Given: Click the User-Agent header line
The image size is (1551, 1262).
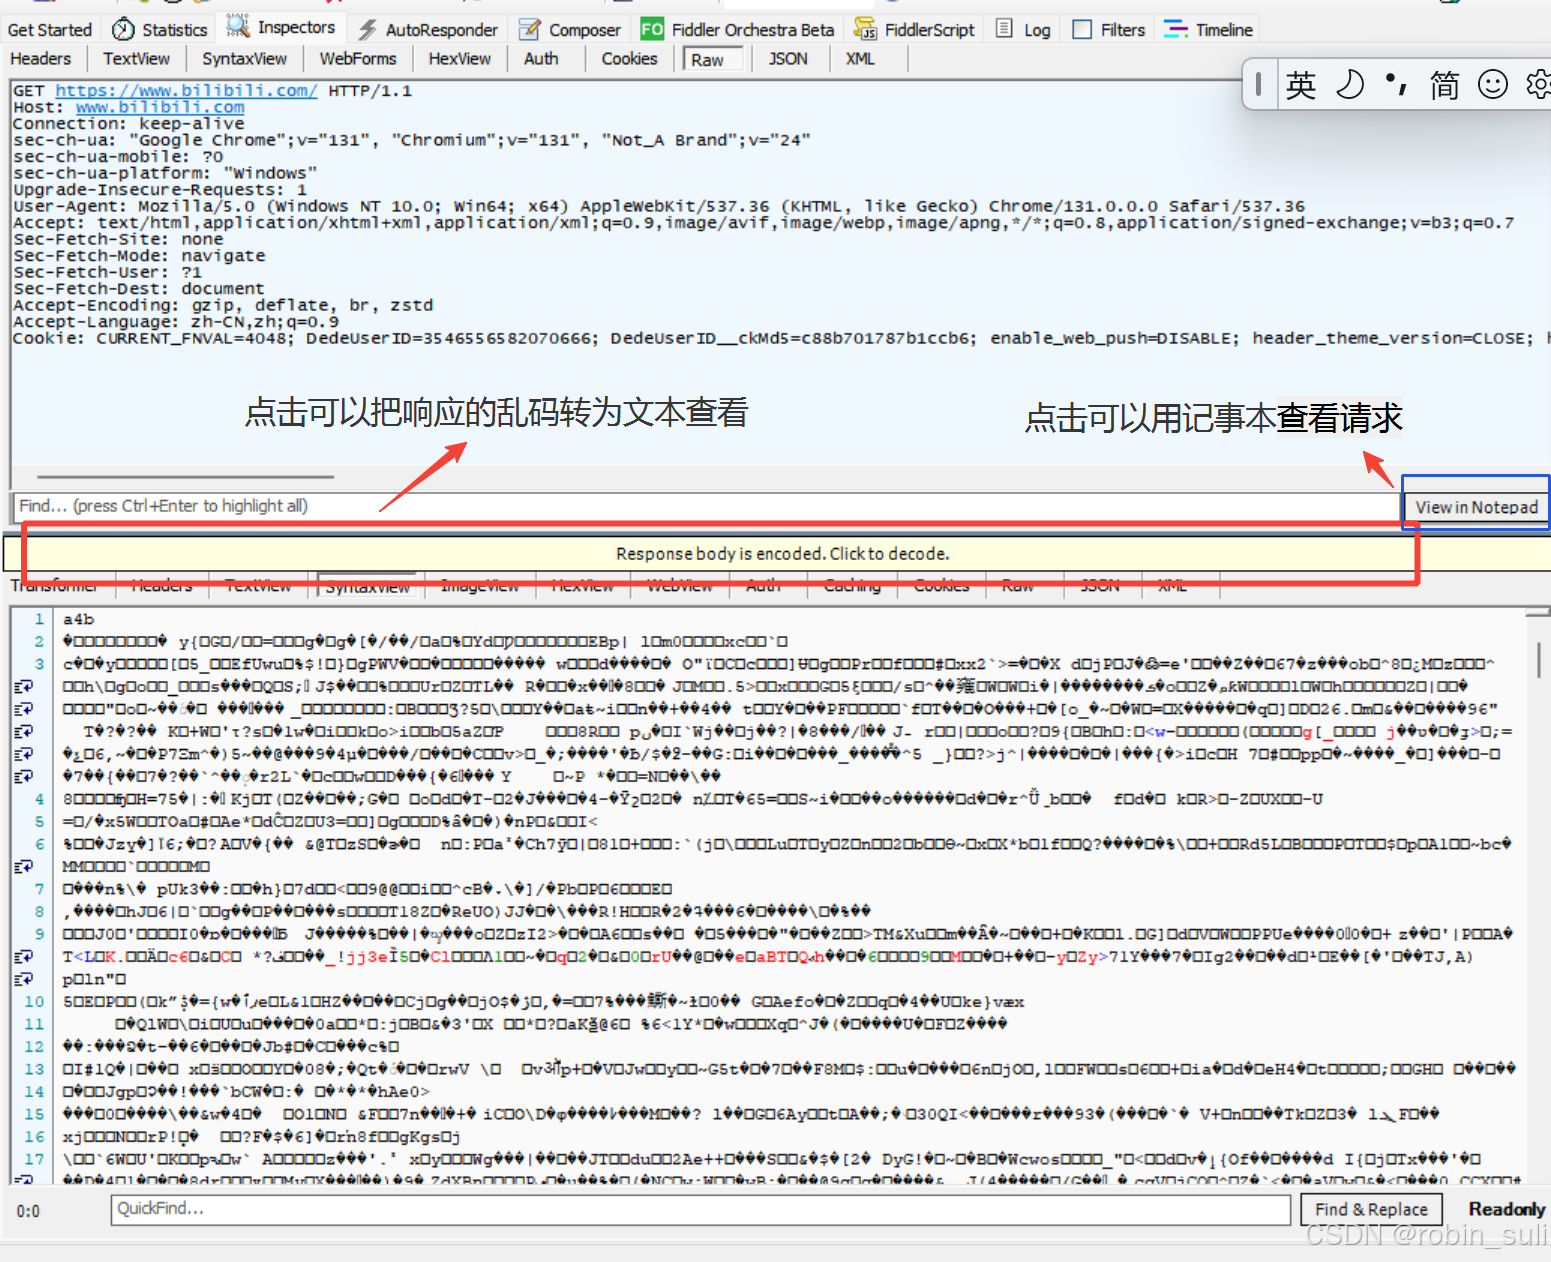Looking at the screenshot, I should point(659,206).
